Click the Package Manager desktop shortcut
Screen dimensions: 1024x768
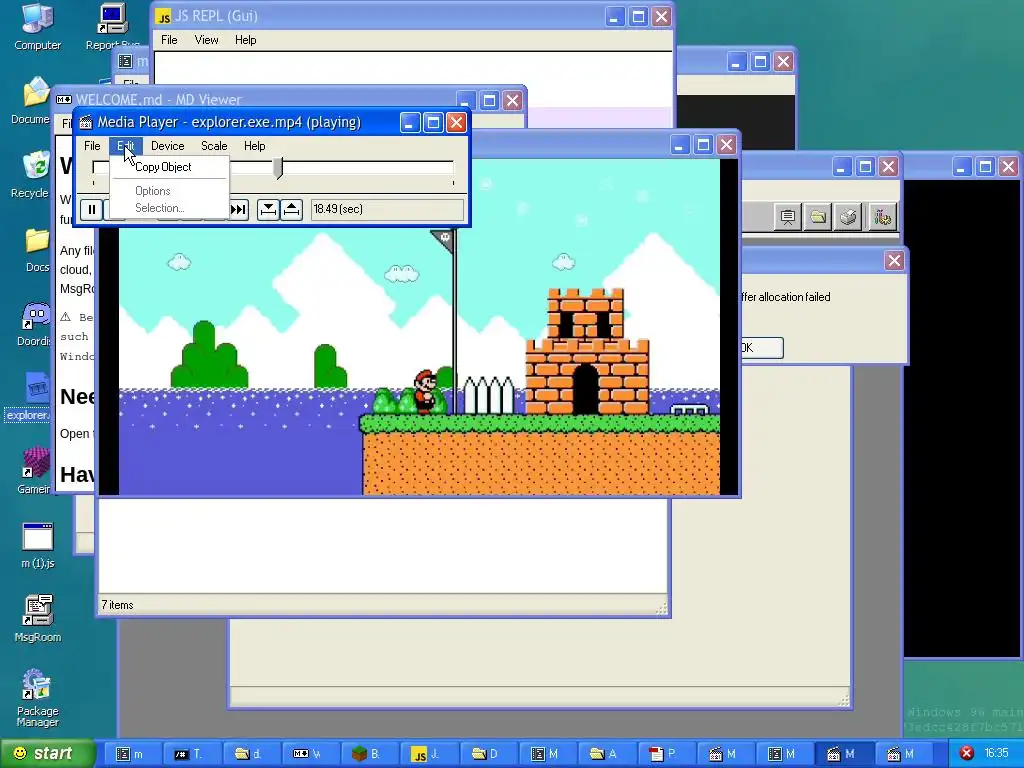coord(37,698)
